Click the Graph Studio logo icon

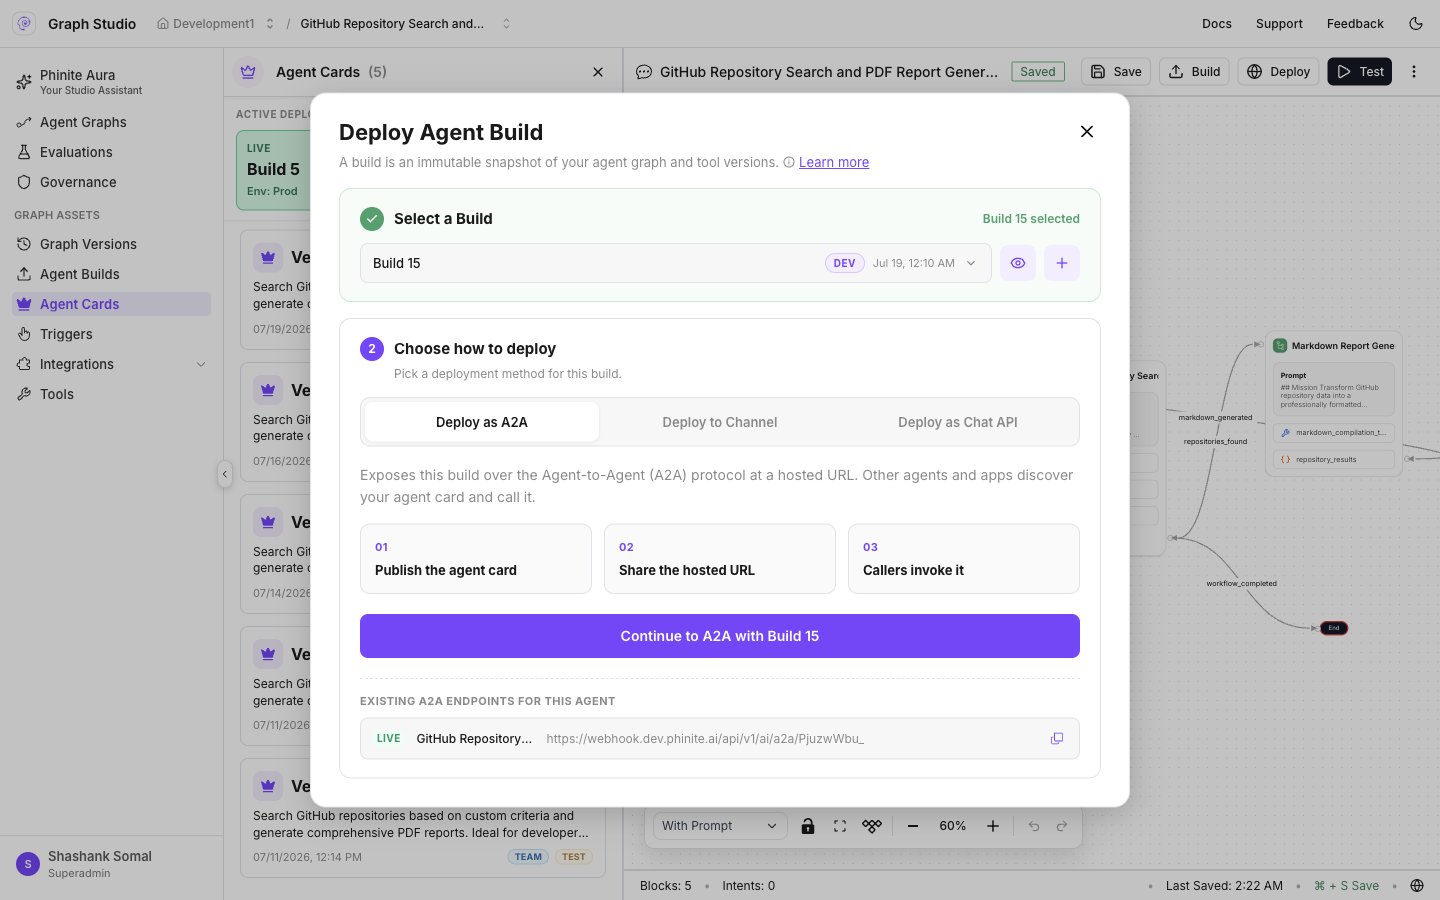(24, 23)
